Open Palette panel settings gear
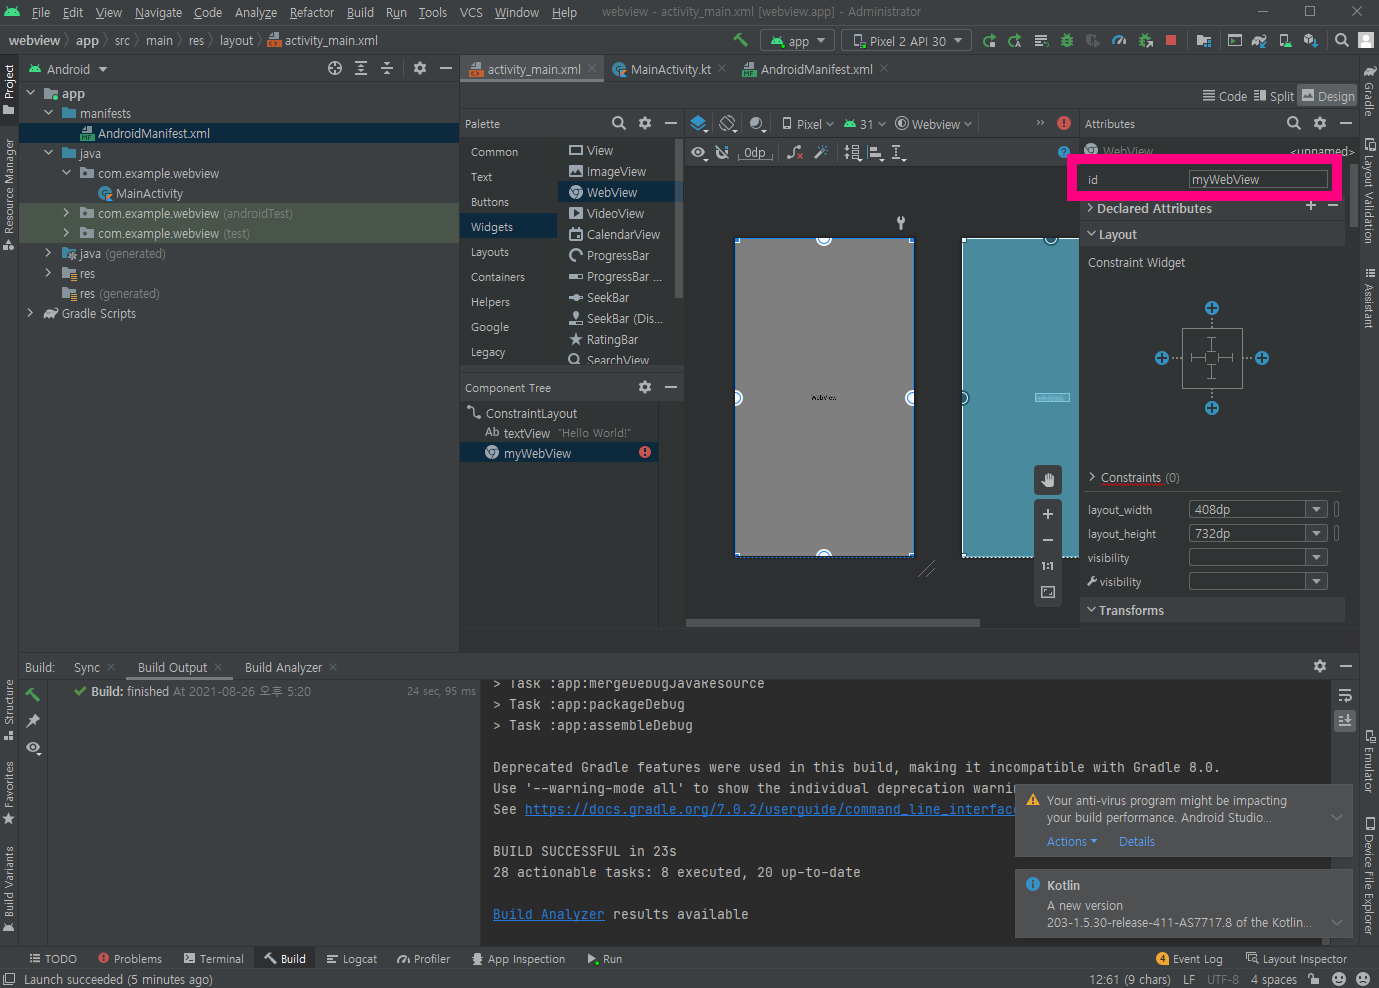 645,123
